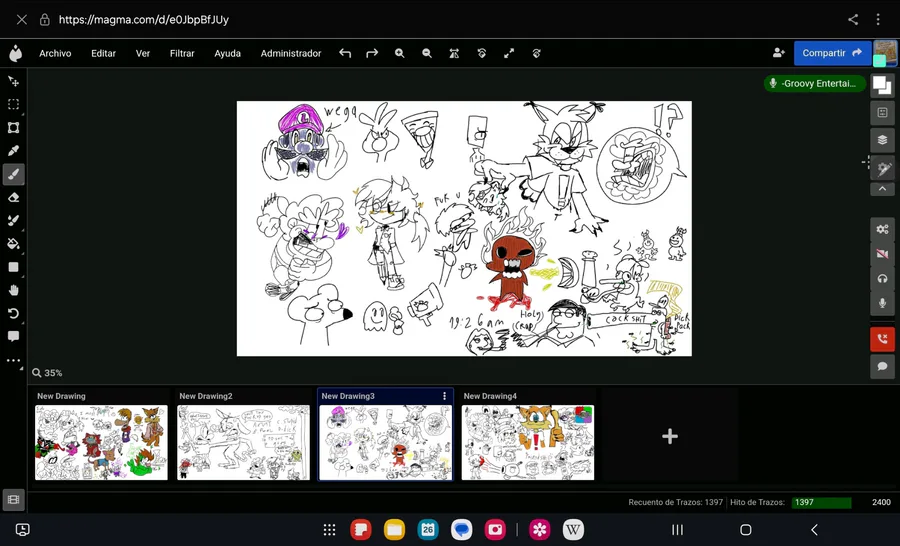Click the browser share icon

click(x=853, y=20)
